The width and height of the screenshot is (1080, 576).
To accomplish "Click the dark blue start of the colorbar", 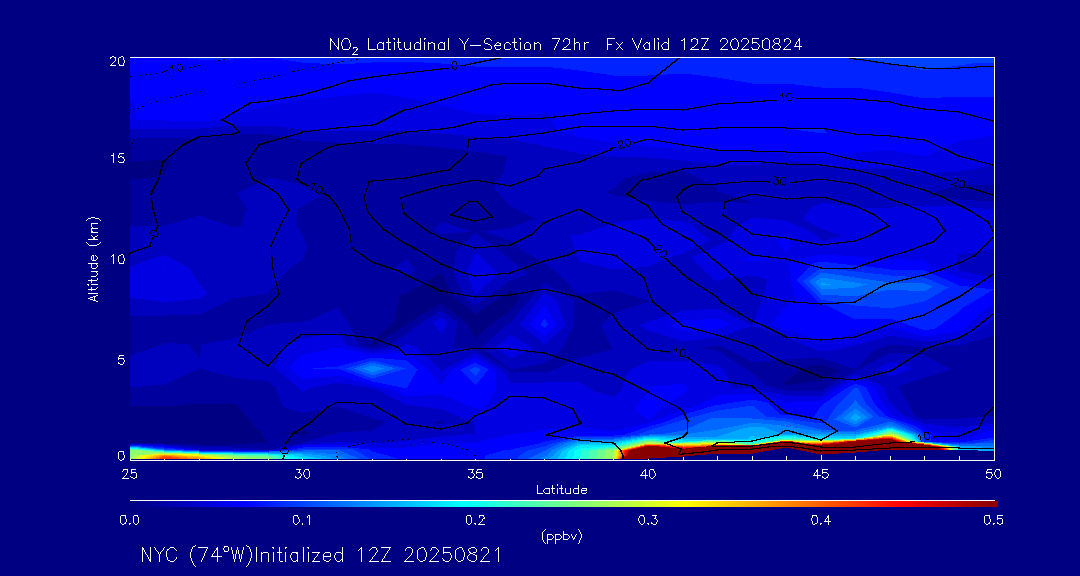I will point(138,503).
